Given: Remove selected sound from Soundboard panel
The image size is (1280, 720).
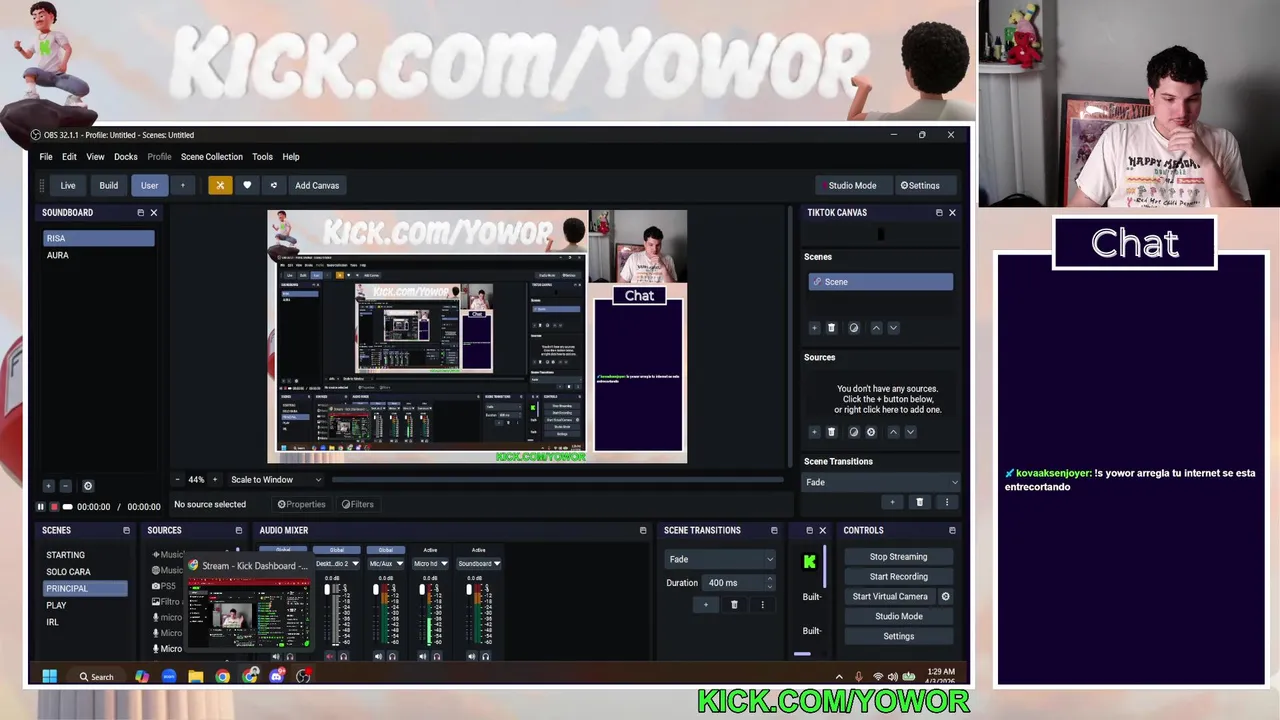Looking at the screenshot, I should point(66,486).
